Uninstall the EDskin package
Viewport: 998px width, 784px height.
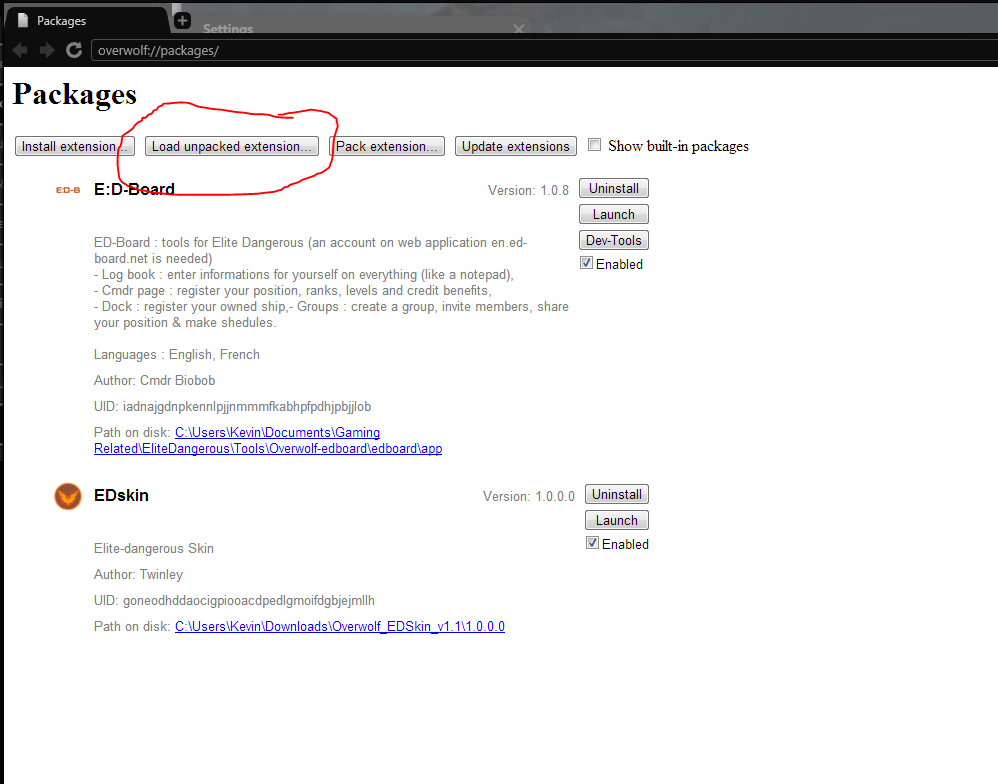click(x=617, y=494)
